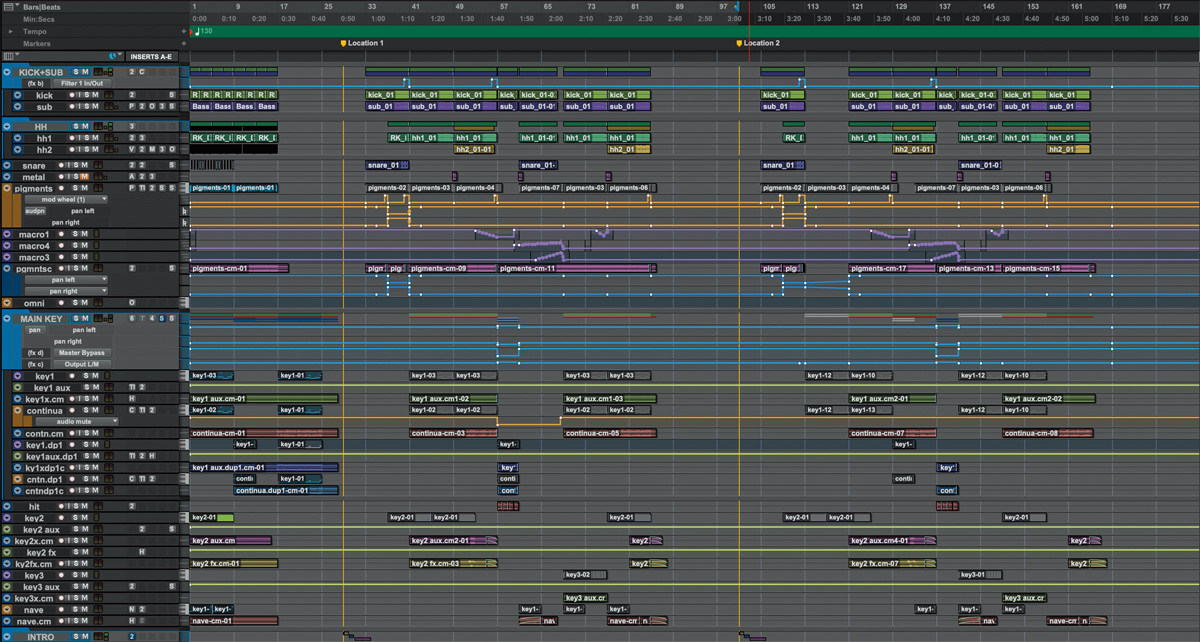Open the 'mod wheel (1)' lane selector

(x=67, y=199)
